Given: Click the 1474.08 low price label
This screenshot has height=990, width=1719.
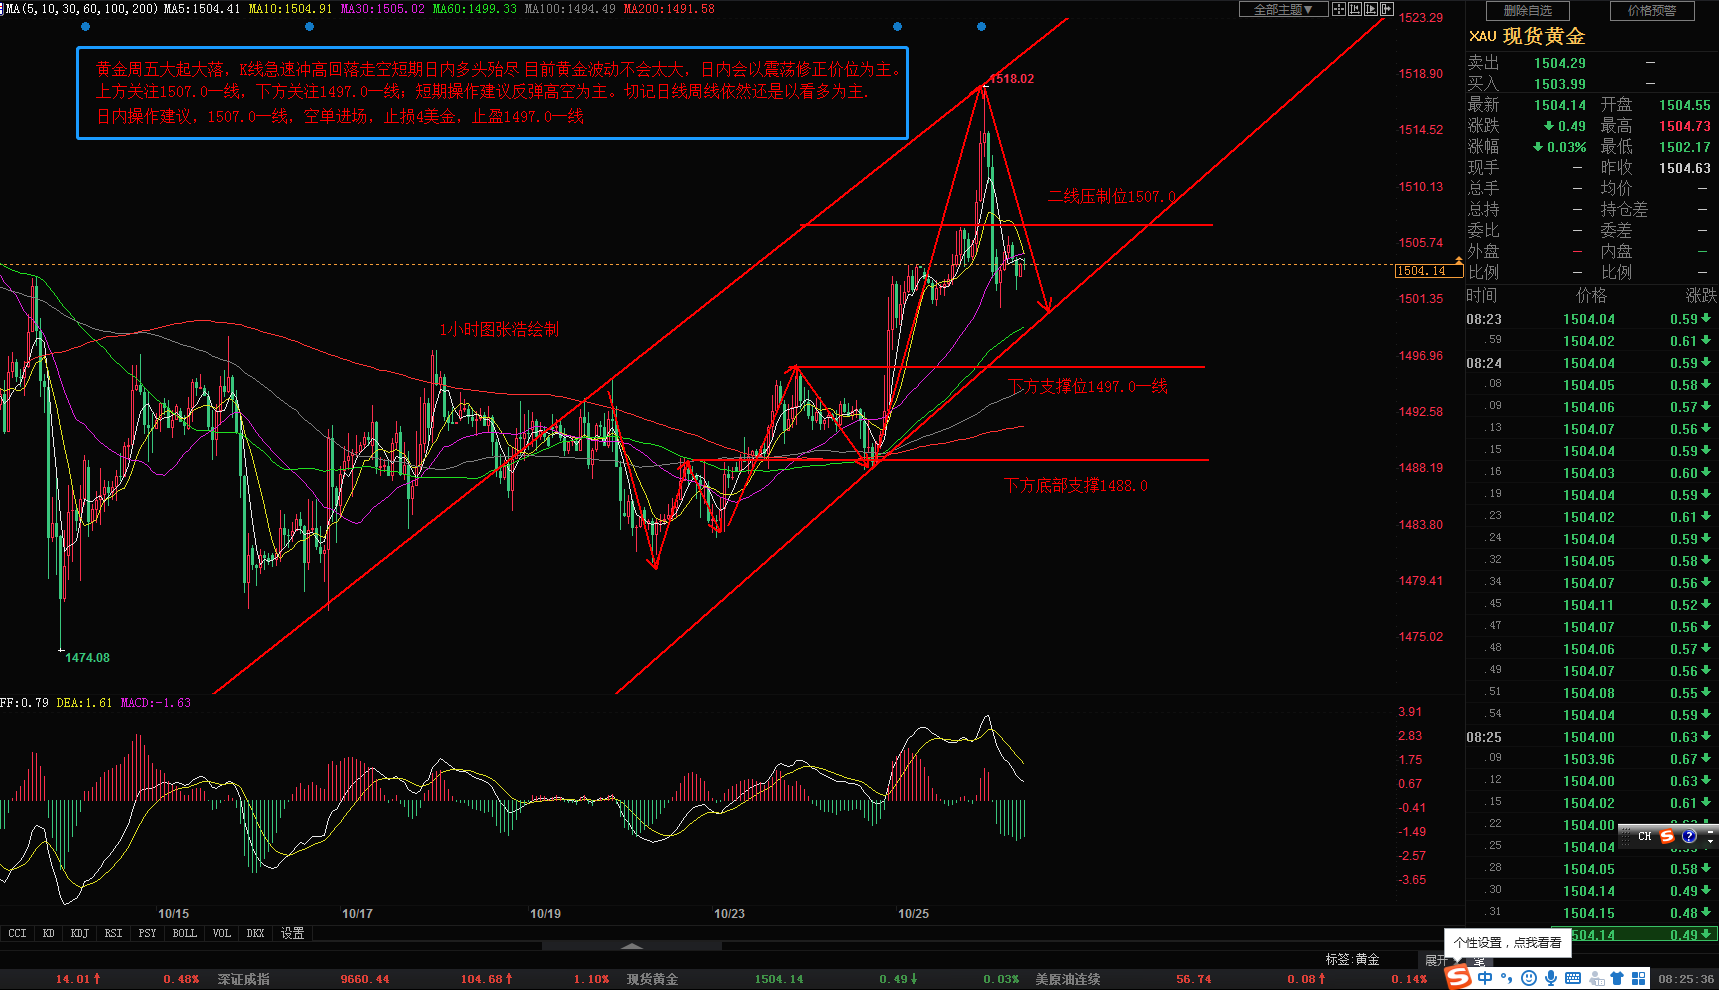Looking at the screenshot, I should 87,658.
